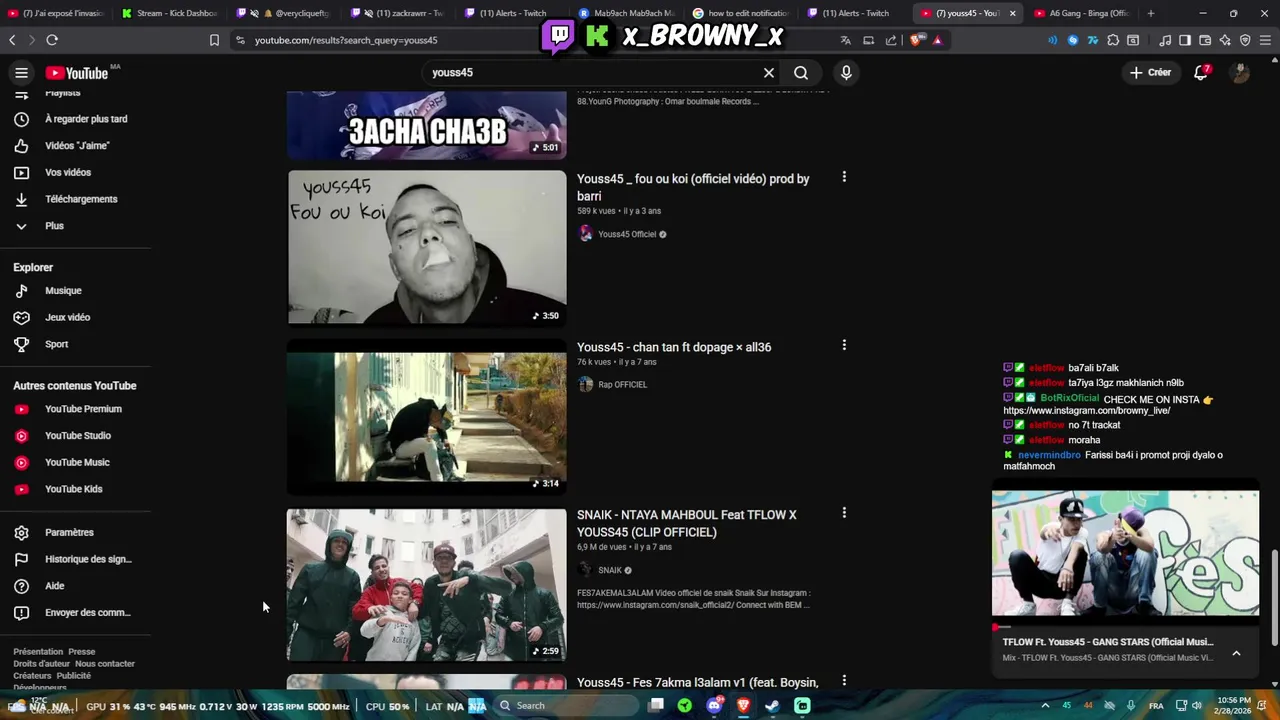
Task: Switch to Stream - Kick Dashboard tab
Action: point(168,13)
